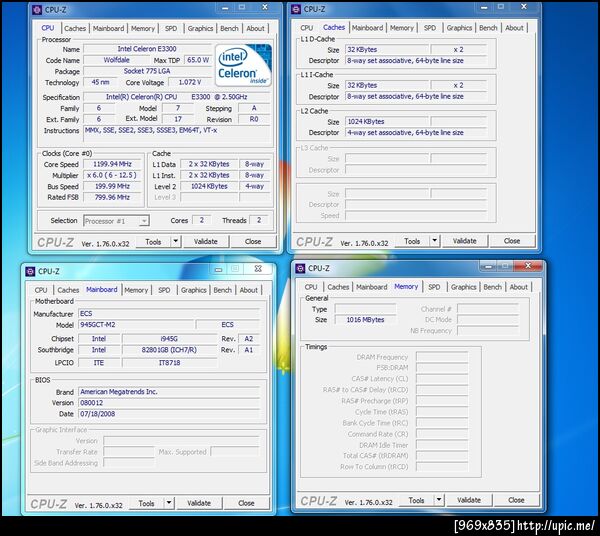Viewport: 600px width, 536px height.
Task: Click the Threads value field showing 2
Action: point(259,220)
